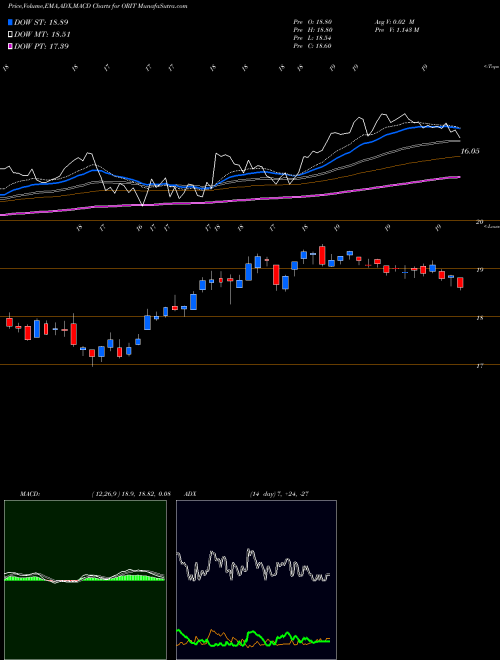Select the 'DOW PT: 17.39' legend text
The height and width of the screenshot is (660, 500).
(x=41, y=46)
